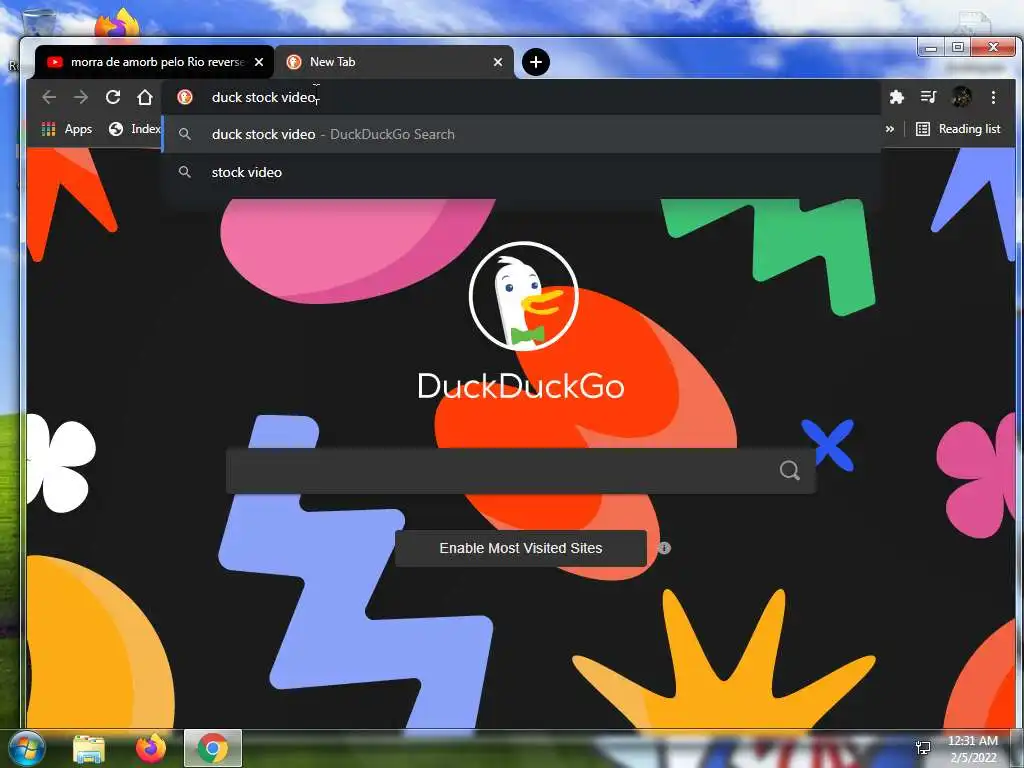The image size is (1024, 768).
Task: Open a new tab with plus button
Action: tap(536, 62)
